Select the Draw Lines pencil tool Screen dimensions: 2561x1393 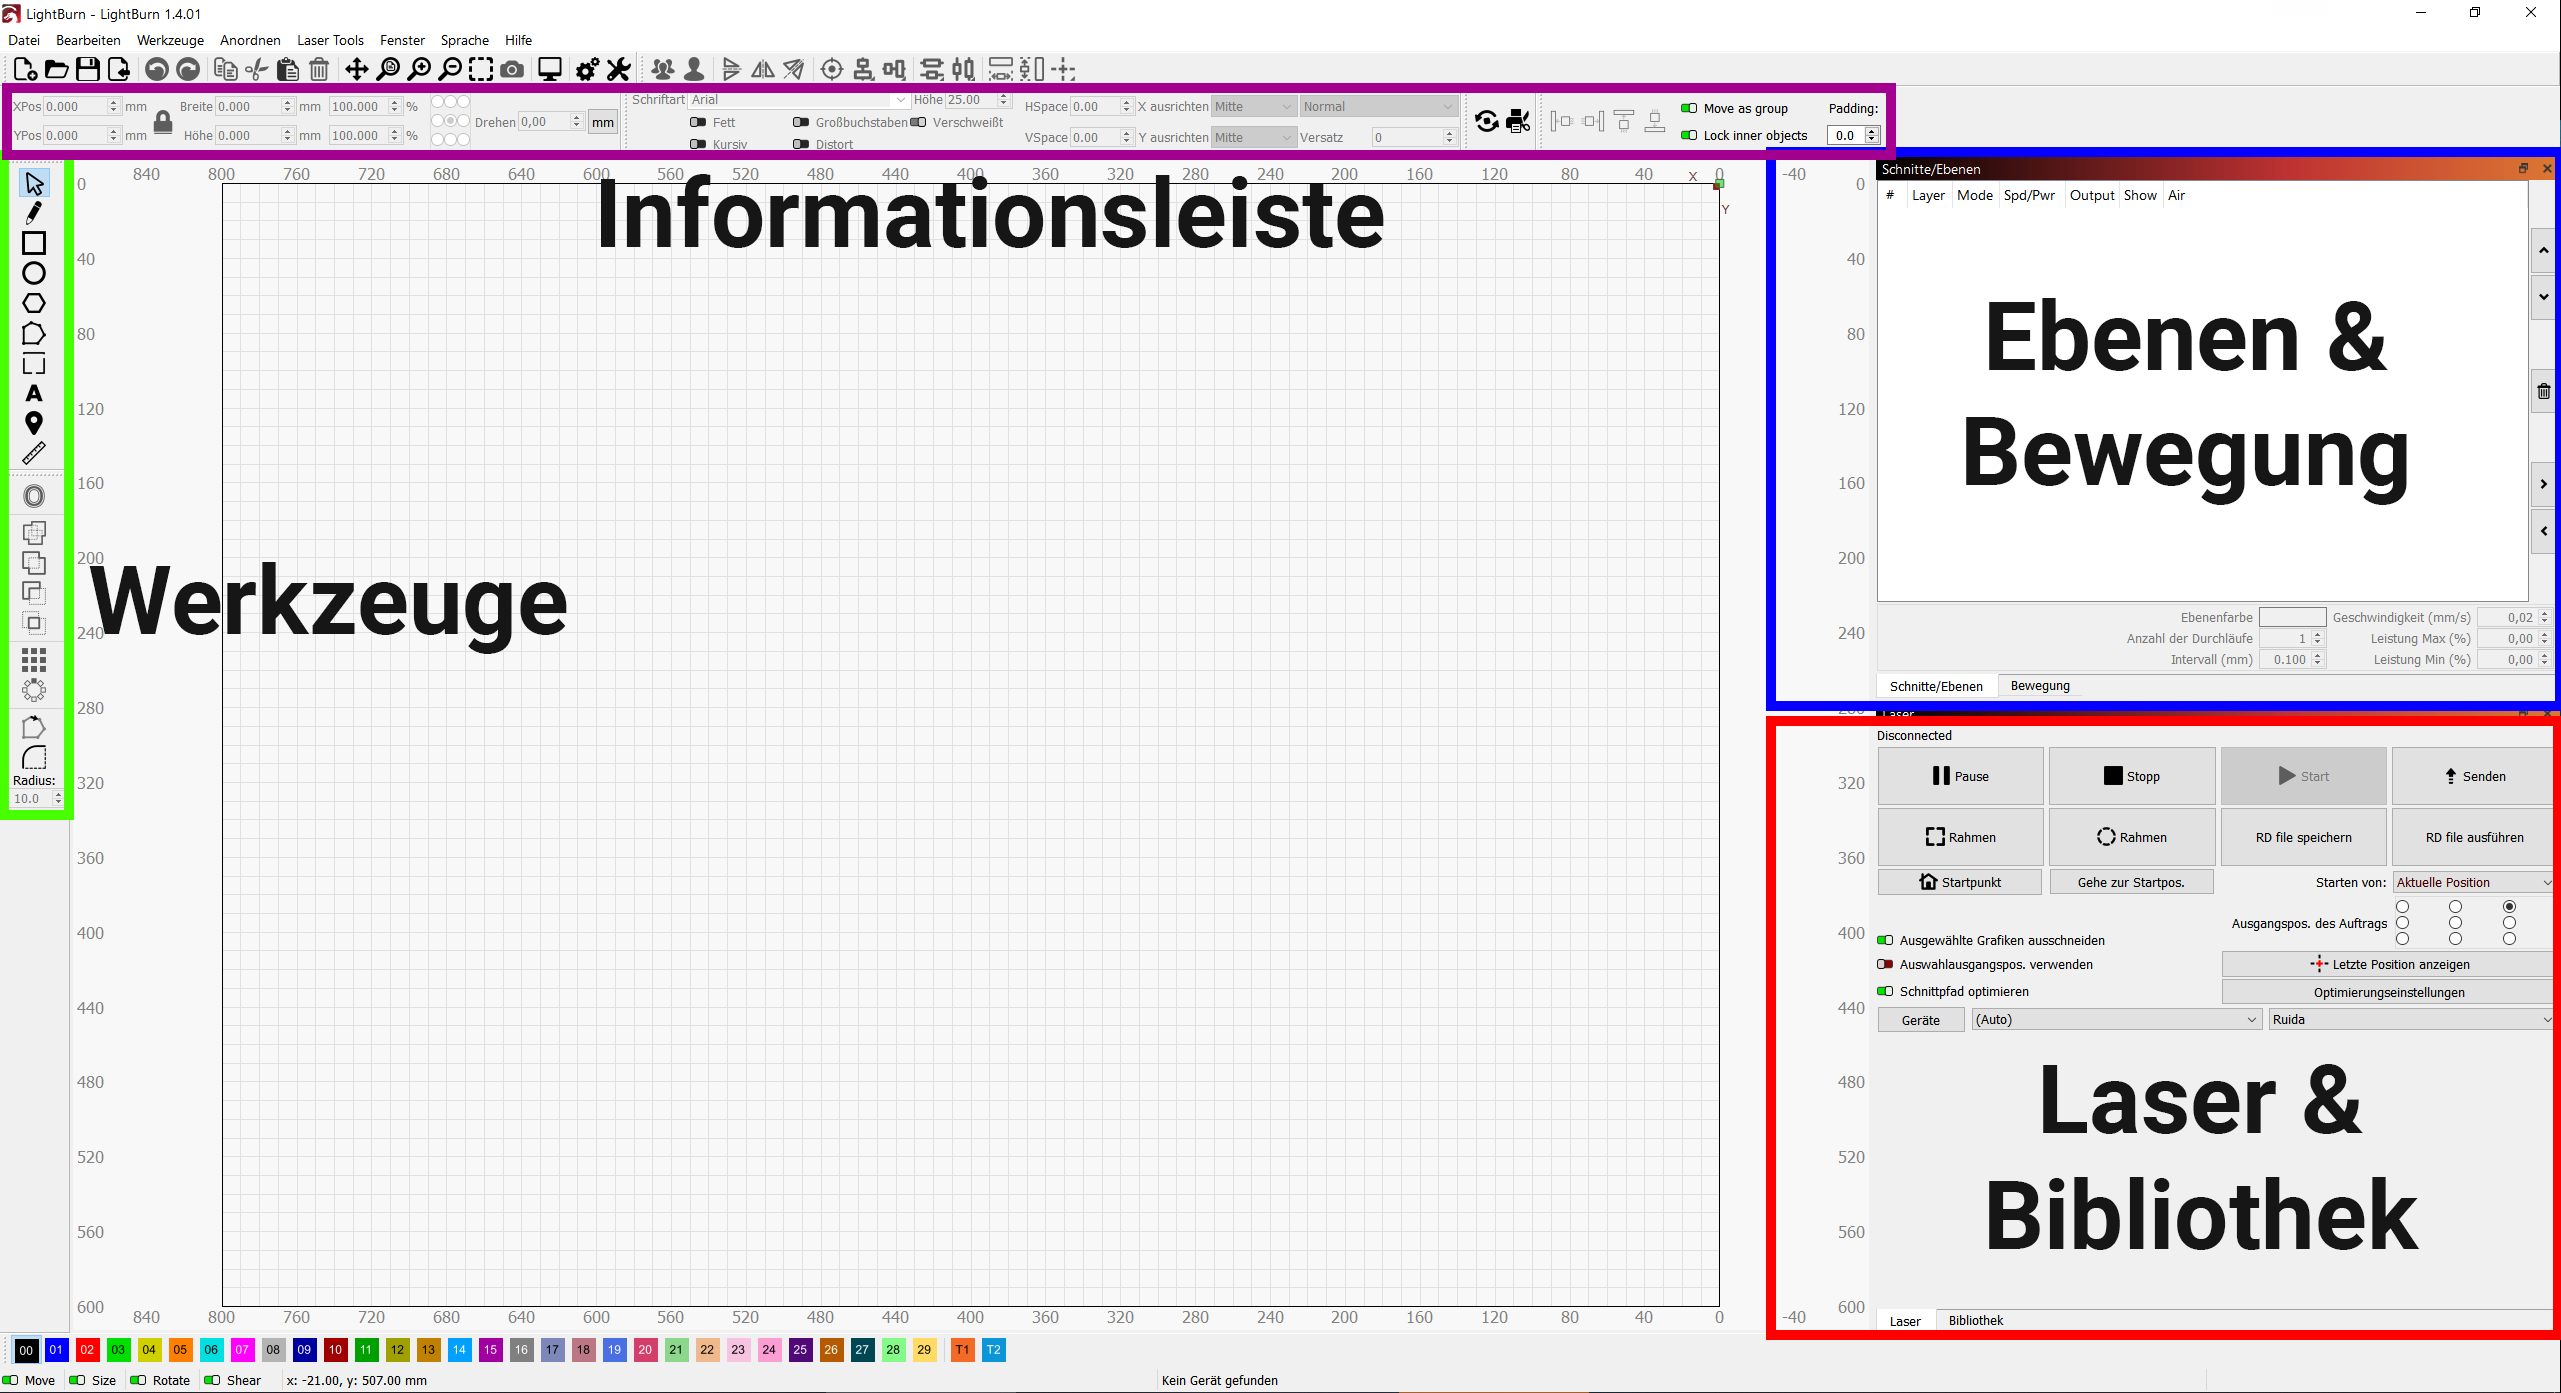click(34, 213)
